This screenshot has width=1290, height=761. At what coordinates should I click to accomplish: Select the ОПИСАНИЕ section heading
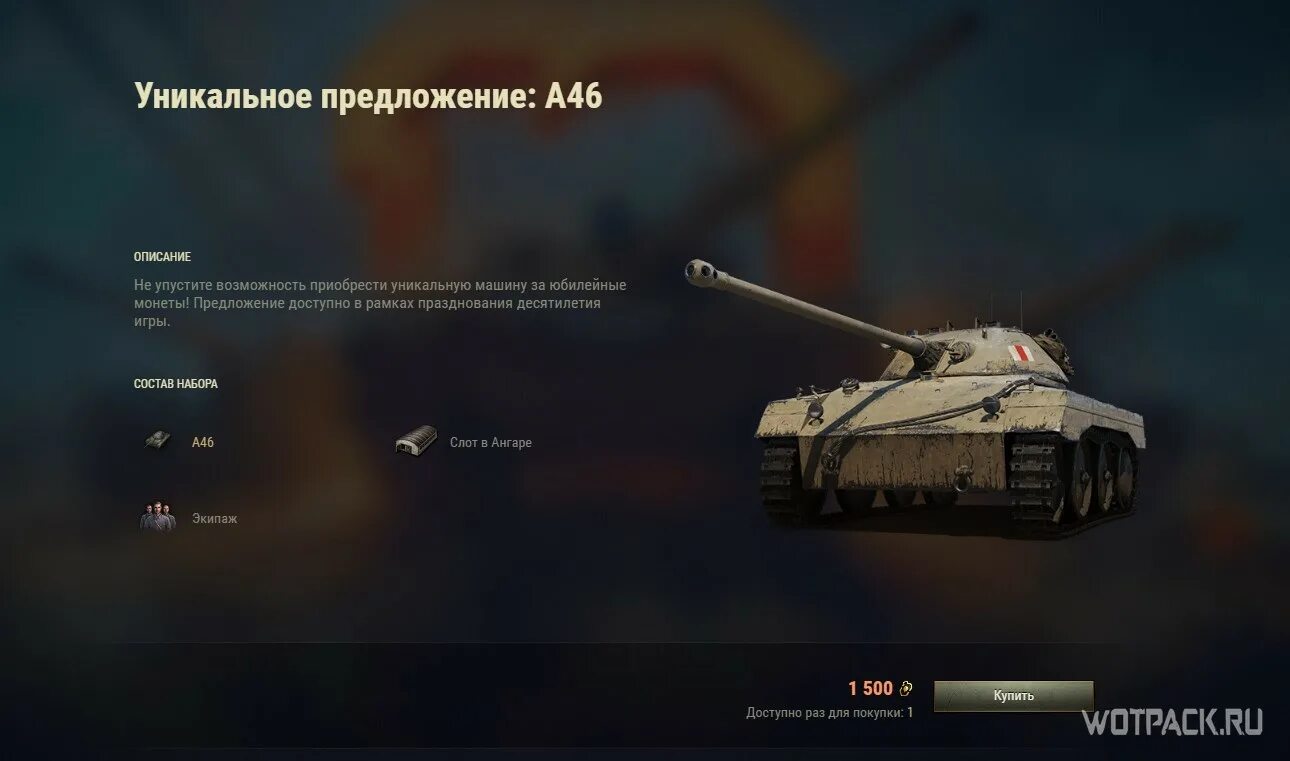(x=162, y=257)
